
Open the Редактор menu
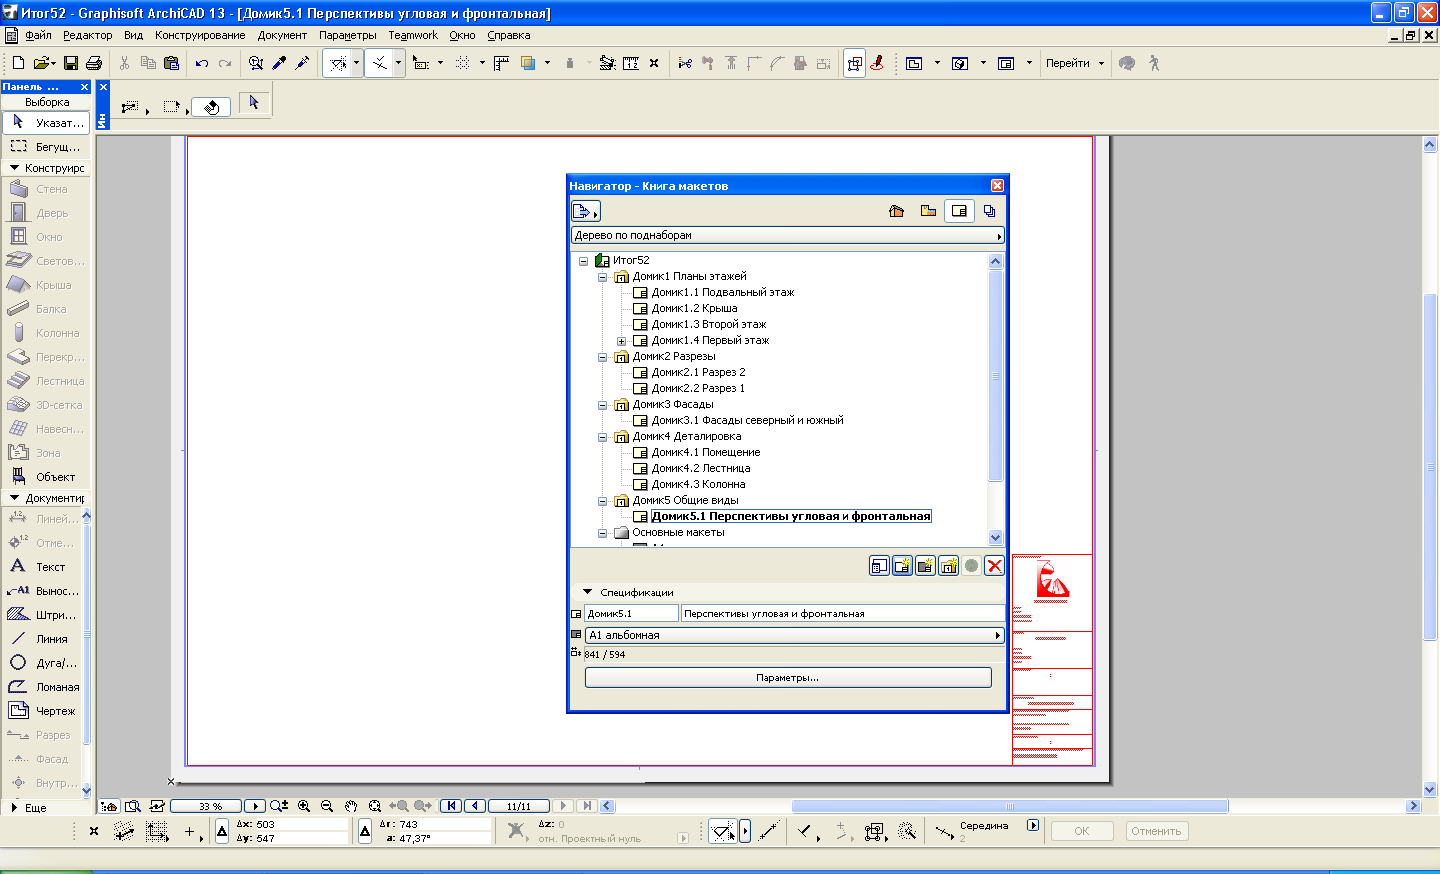pyautogui.click(x=88, y=35)
